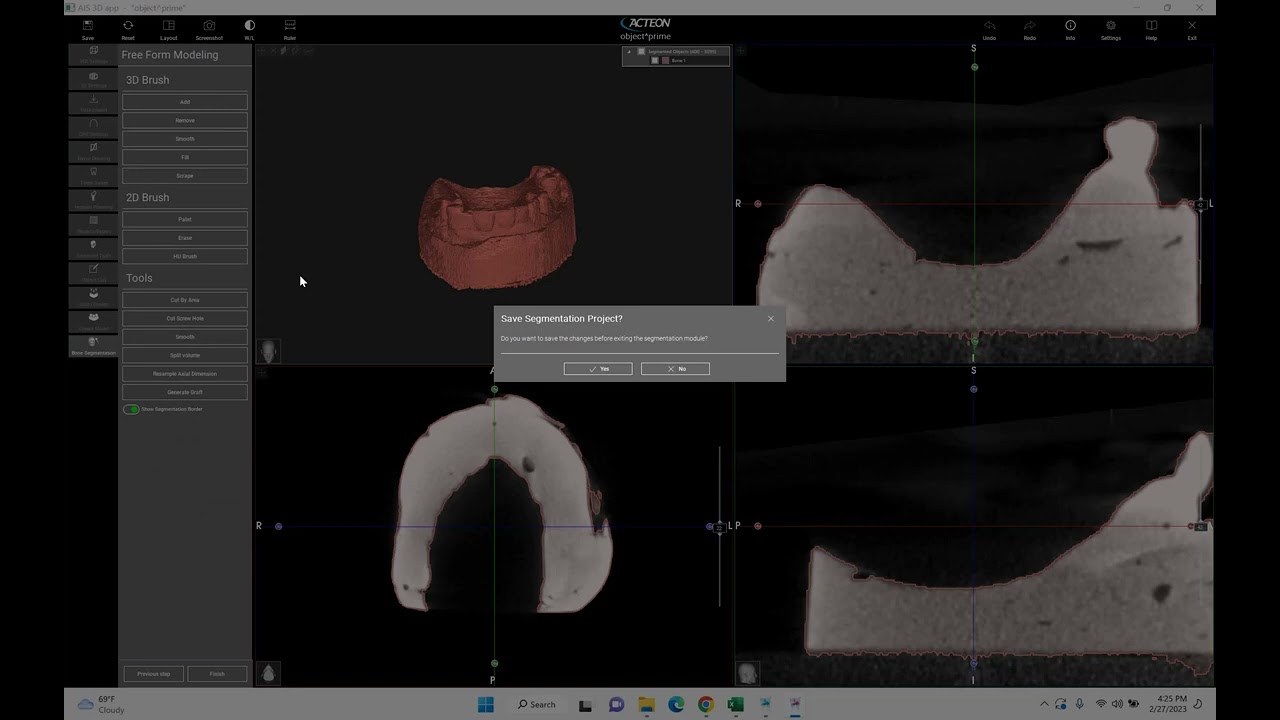The height and width of the screenshot is (720, 1280).
Task: Click the Bone 1 color swatch
Action: pos(665,60)
